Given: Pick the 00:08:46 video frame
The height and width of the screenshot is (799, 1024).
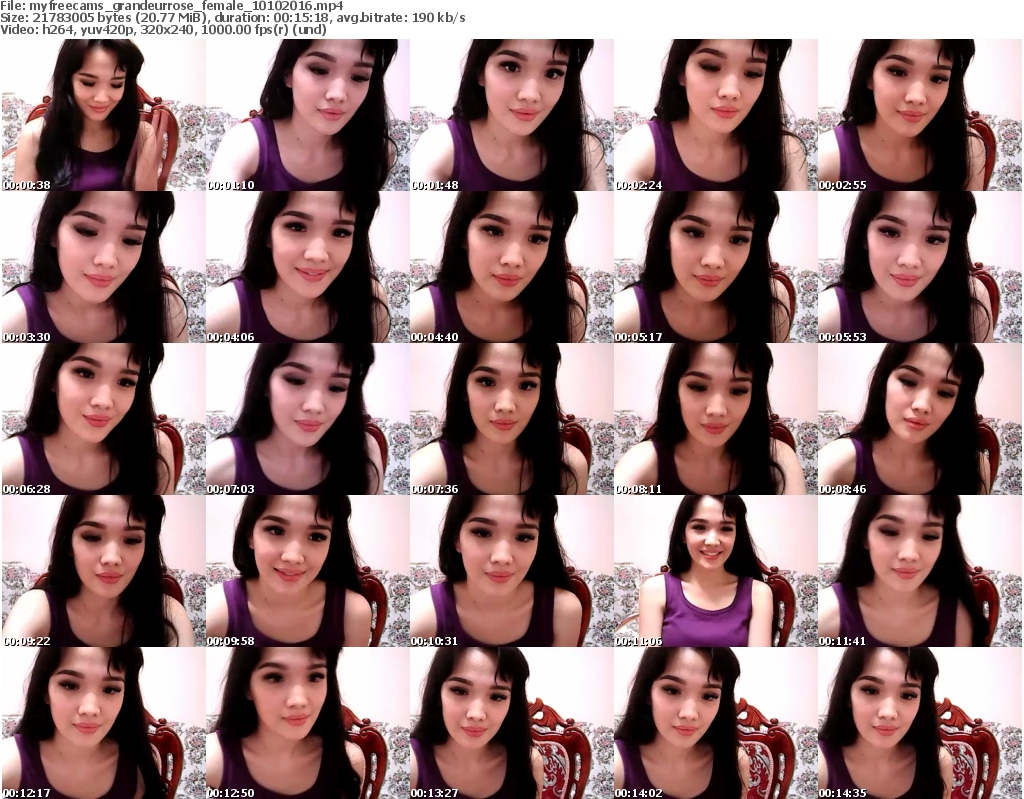Looking at the screenshot, I should [x=920, y=419].
